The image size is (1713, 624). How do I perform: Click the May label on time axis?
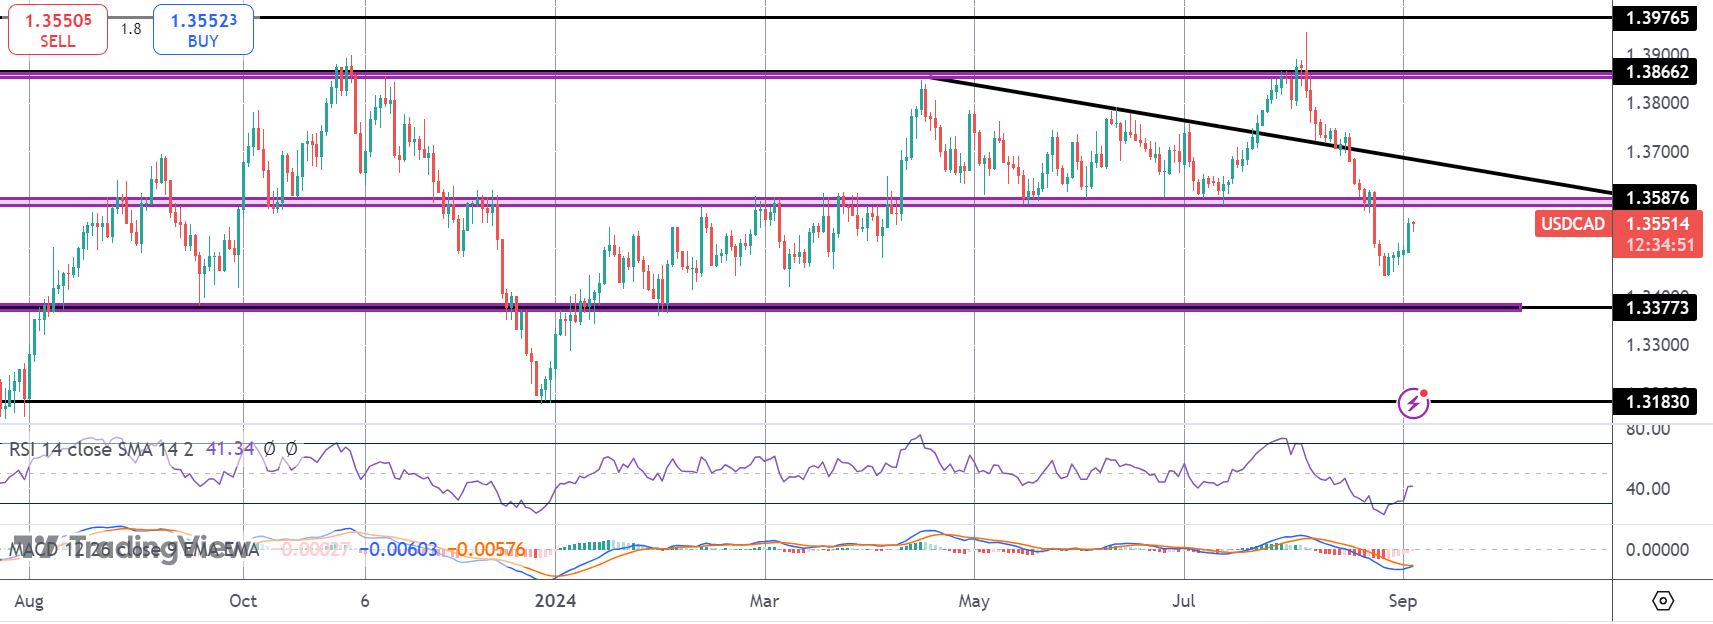974,601
